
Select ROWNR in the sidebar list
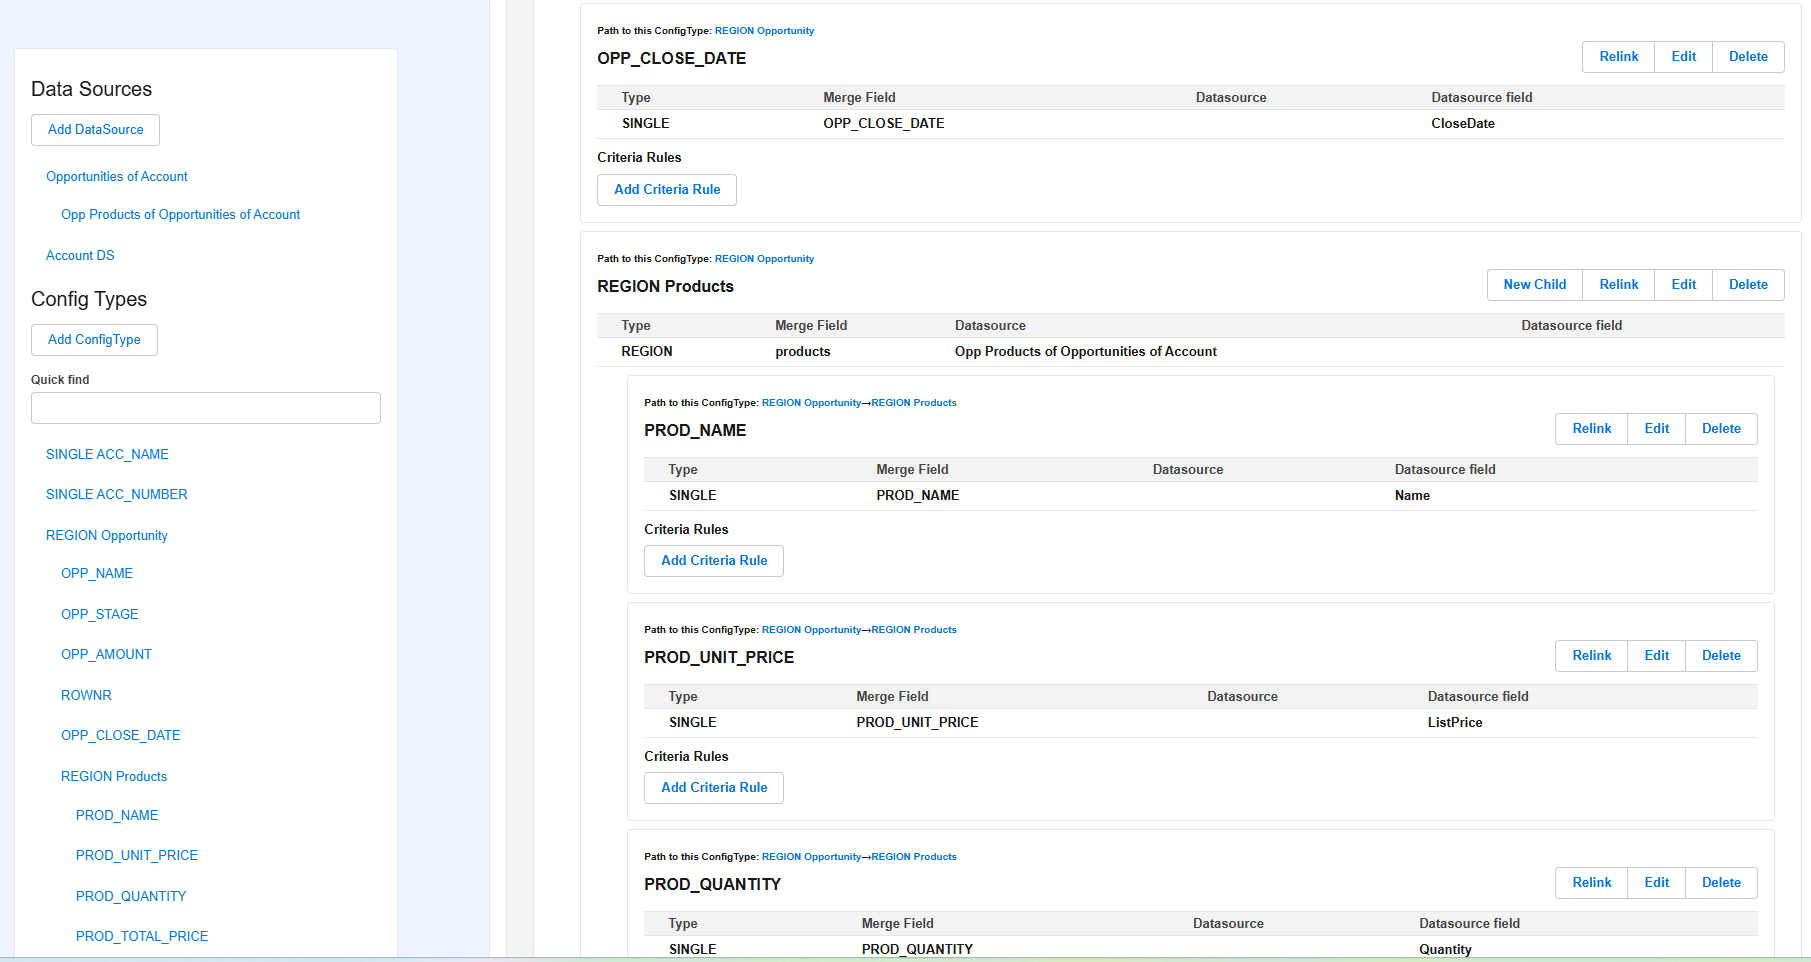coord(86,696)
